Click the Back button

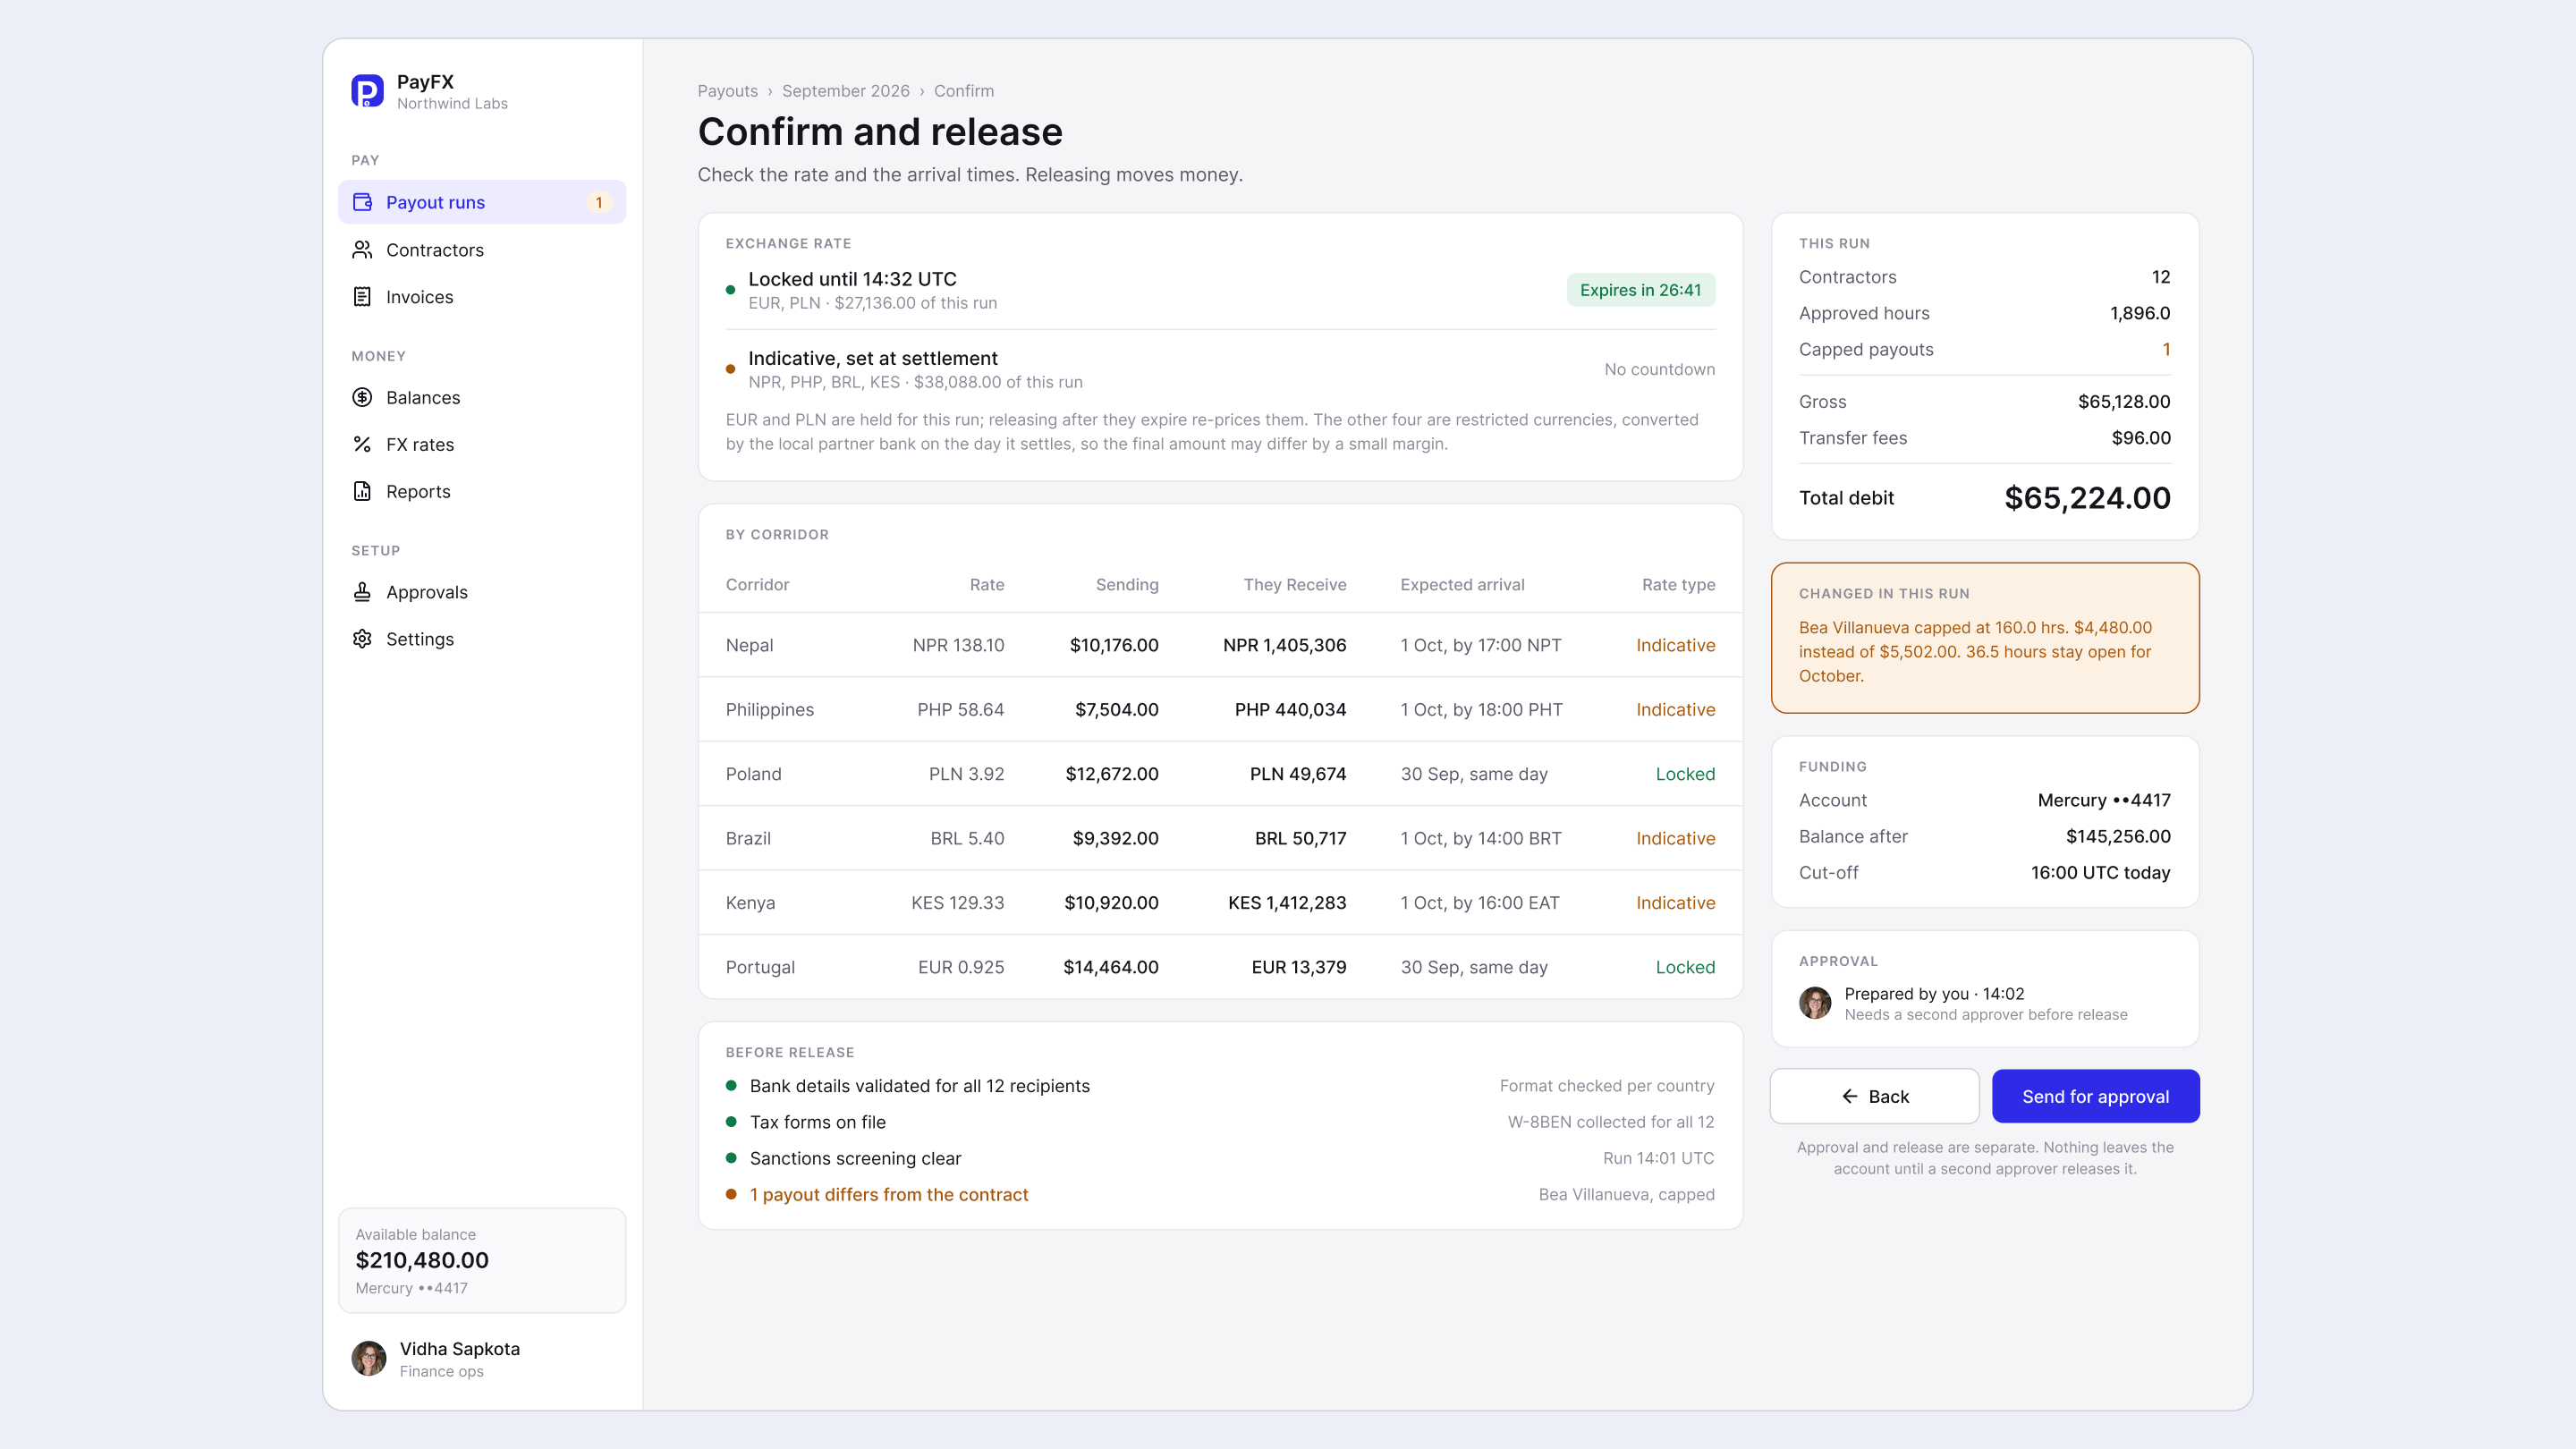click(x=1874, y=1097)
